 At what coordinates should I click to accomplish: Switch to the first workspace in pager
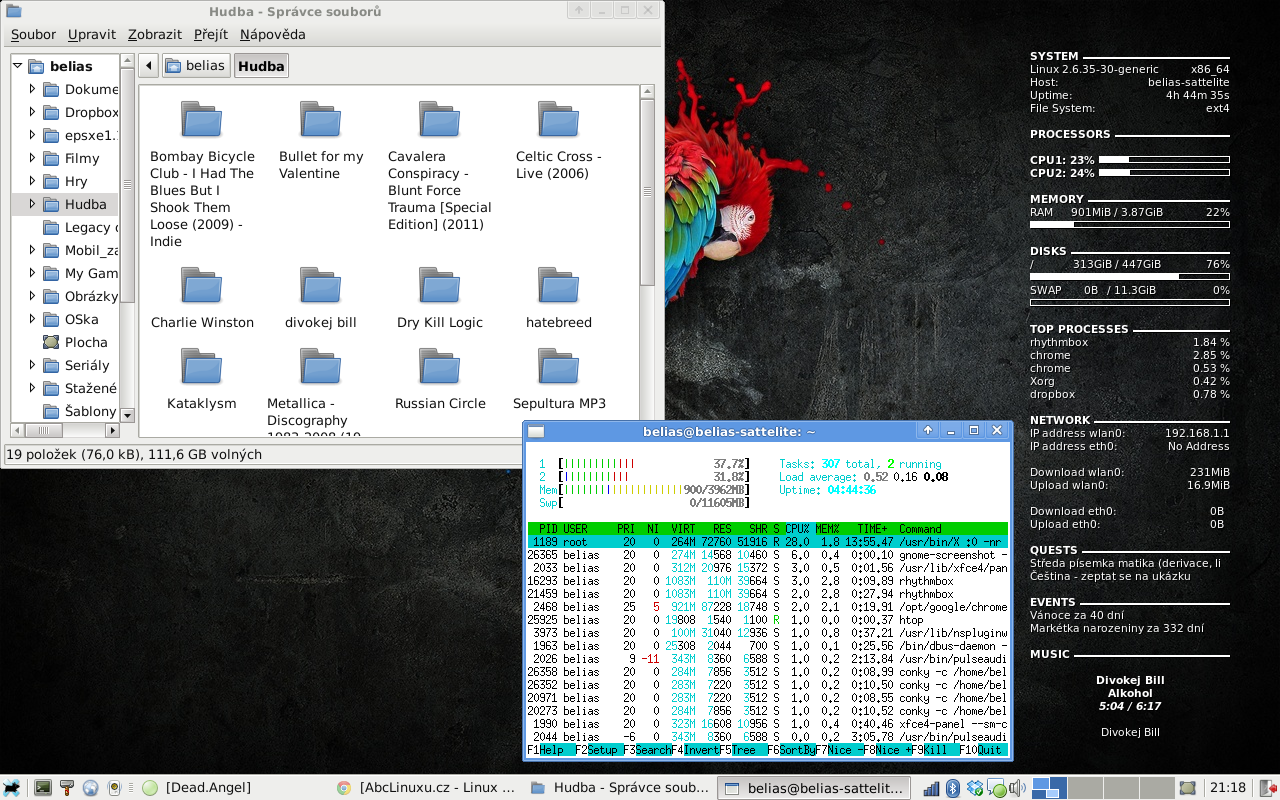[1050, 788]
